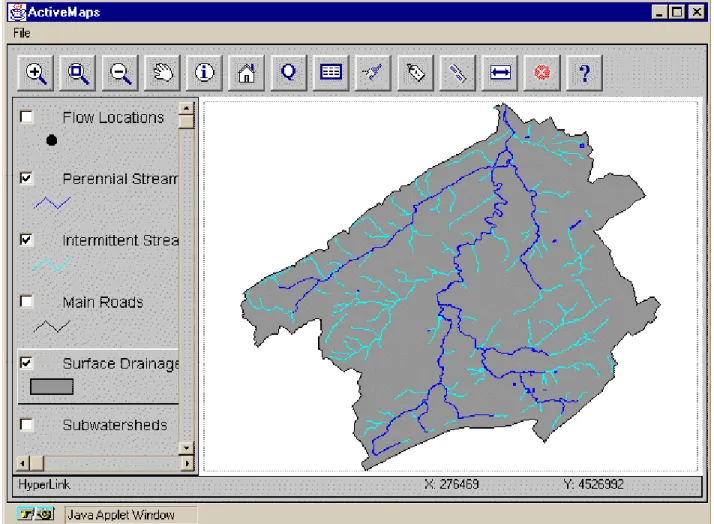The image size is (714, 524).
Task: Click the cyan Intermittent Streams line symbol
Action: pyautogui.click(x=52, y=265)
